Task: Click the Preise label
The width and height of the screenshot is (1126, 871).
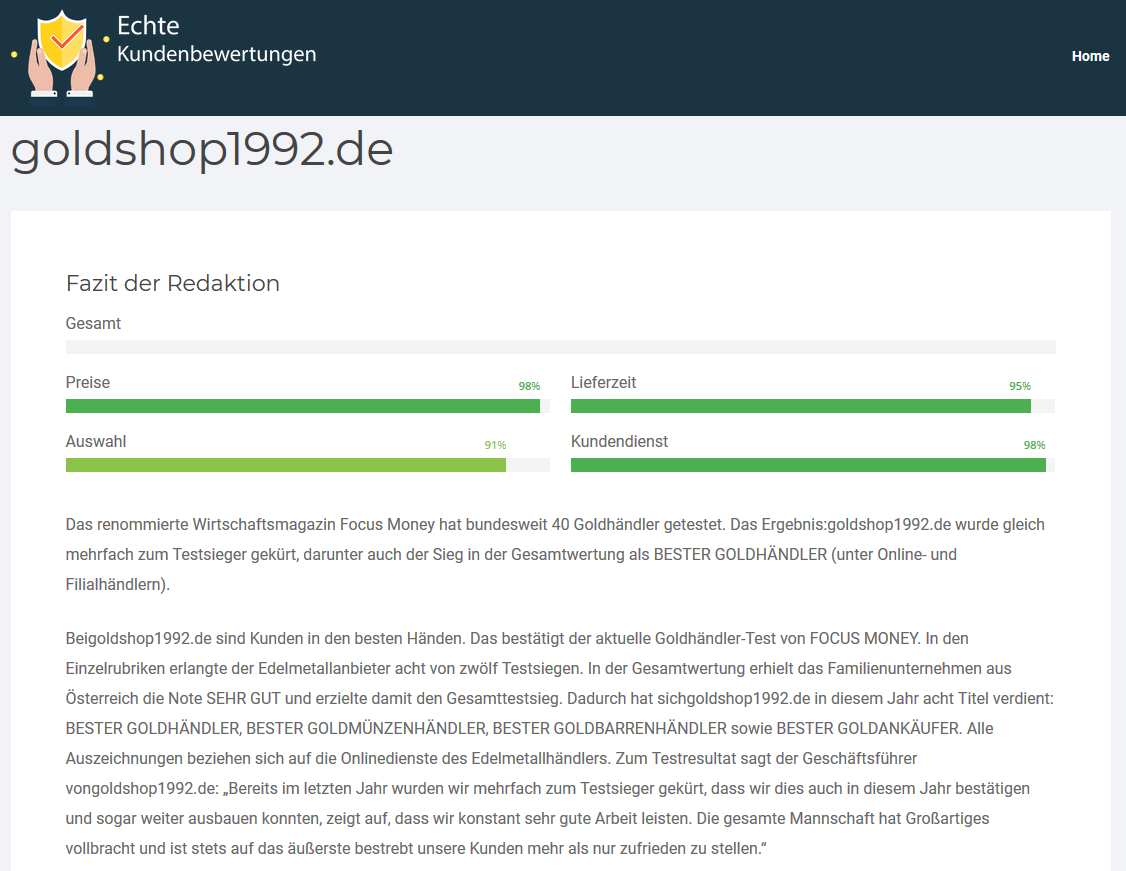Action: click(88, 382)
